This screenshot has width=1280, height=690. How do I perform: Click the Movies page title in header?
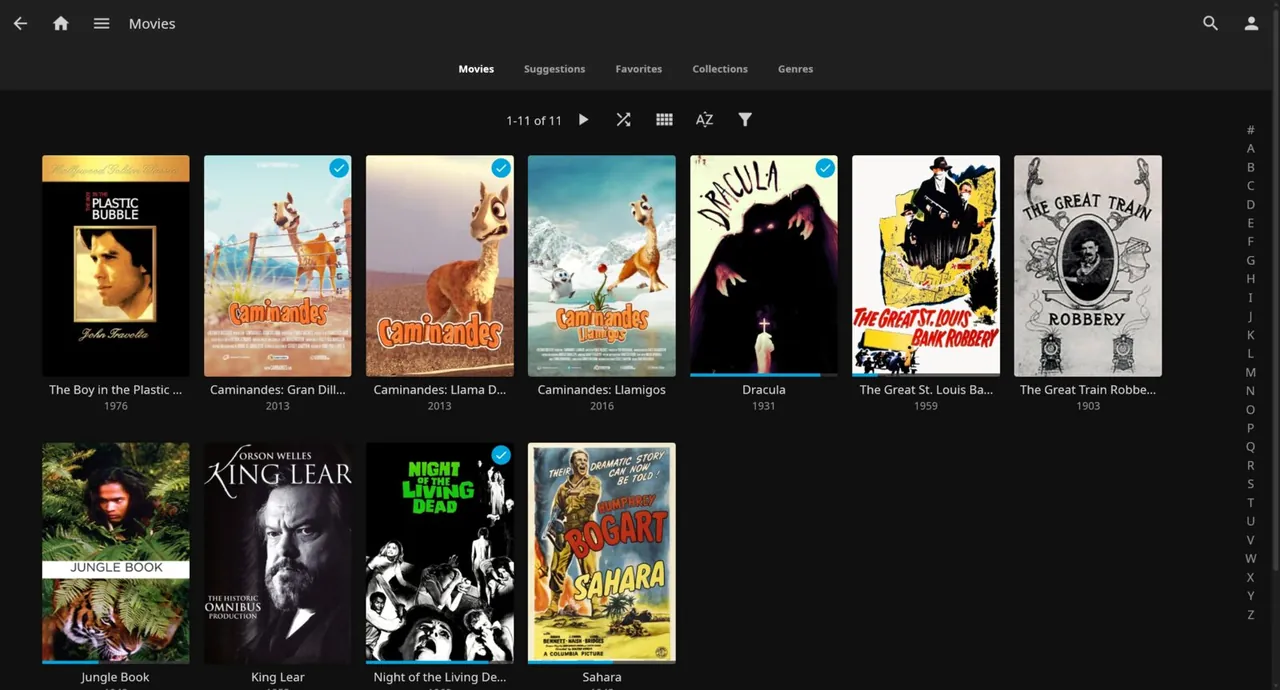coord(152,23)
